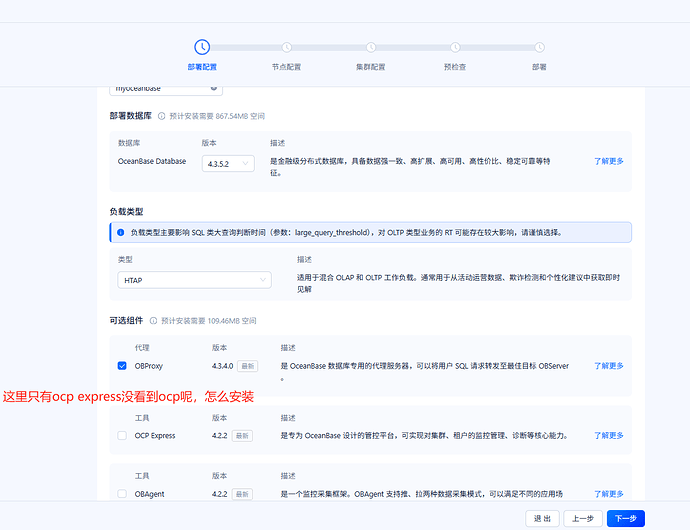The image size is (690, 530).
Task: Click the 负载类型 section heading
Action: click(x=126, y=212)
